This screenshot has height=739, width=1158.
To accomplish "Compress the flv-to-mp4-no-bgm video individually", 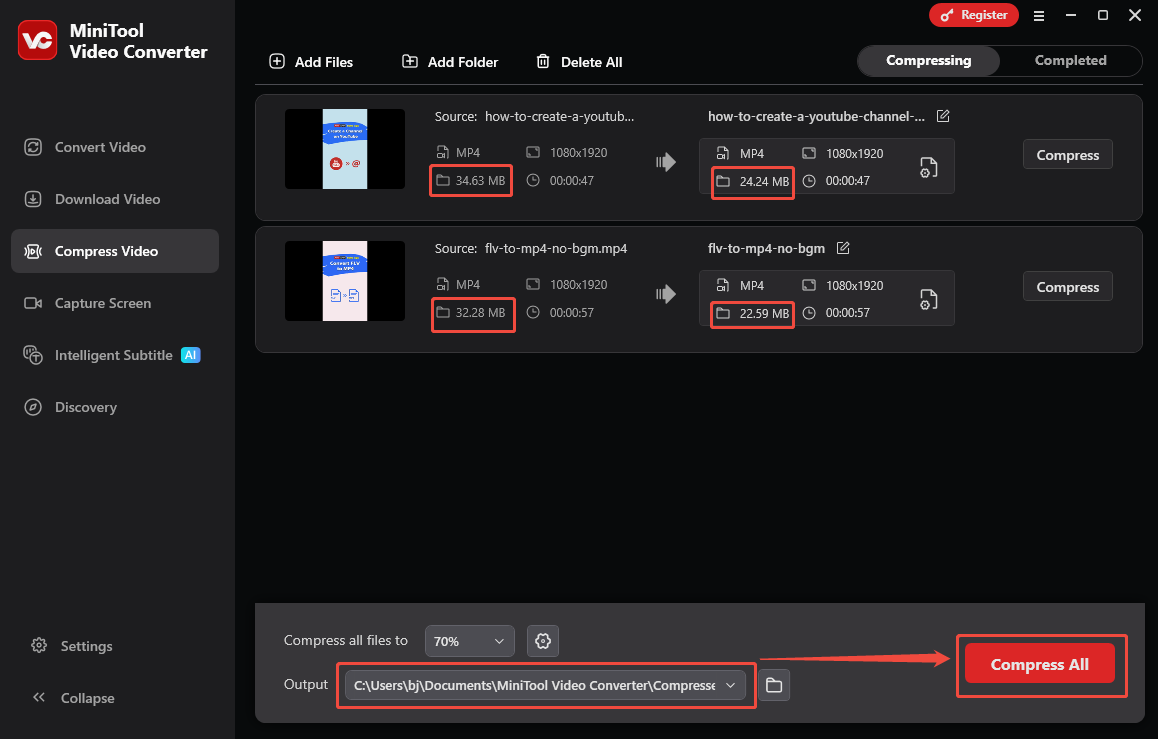I will click(x=1067, y=286).
